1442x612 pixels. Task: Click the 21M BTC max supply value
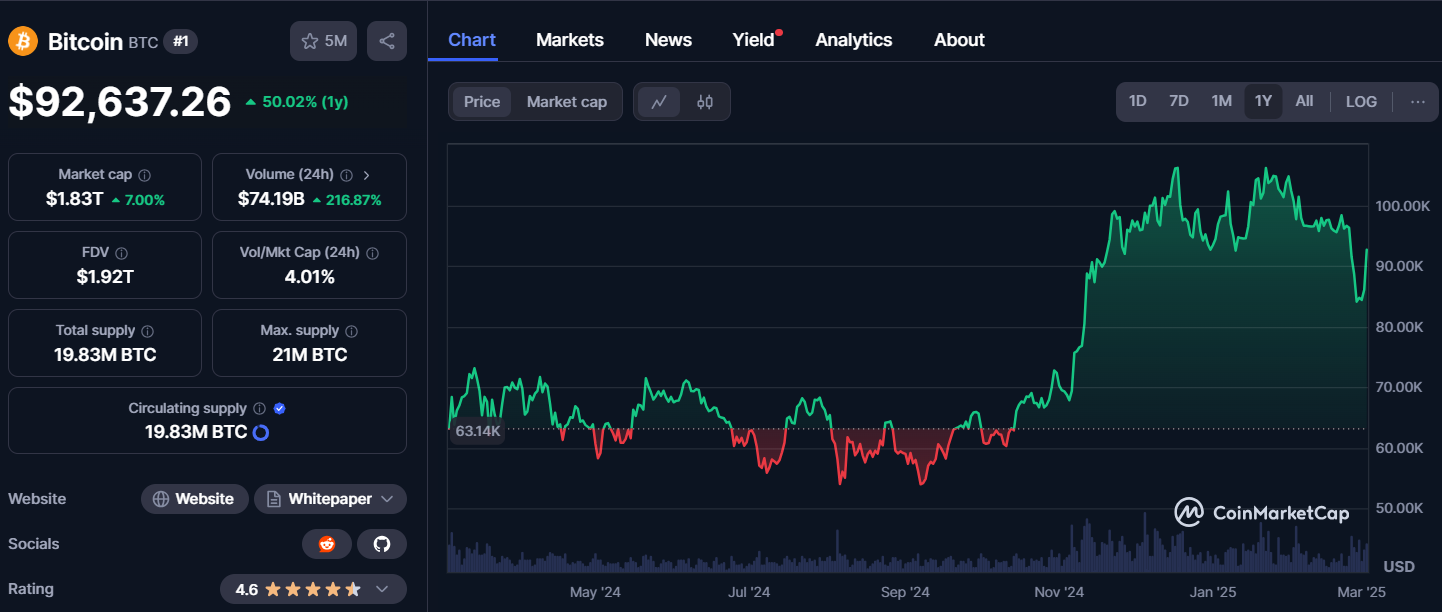click(x=309, y=355)
